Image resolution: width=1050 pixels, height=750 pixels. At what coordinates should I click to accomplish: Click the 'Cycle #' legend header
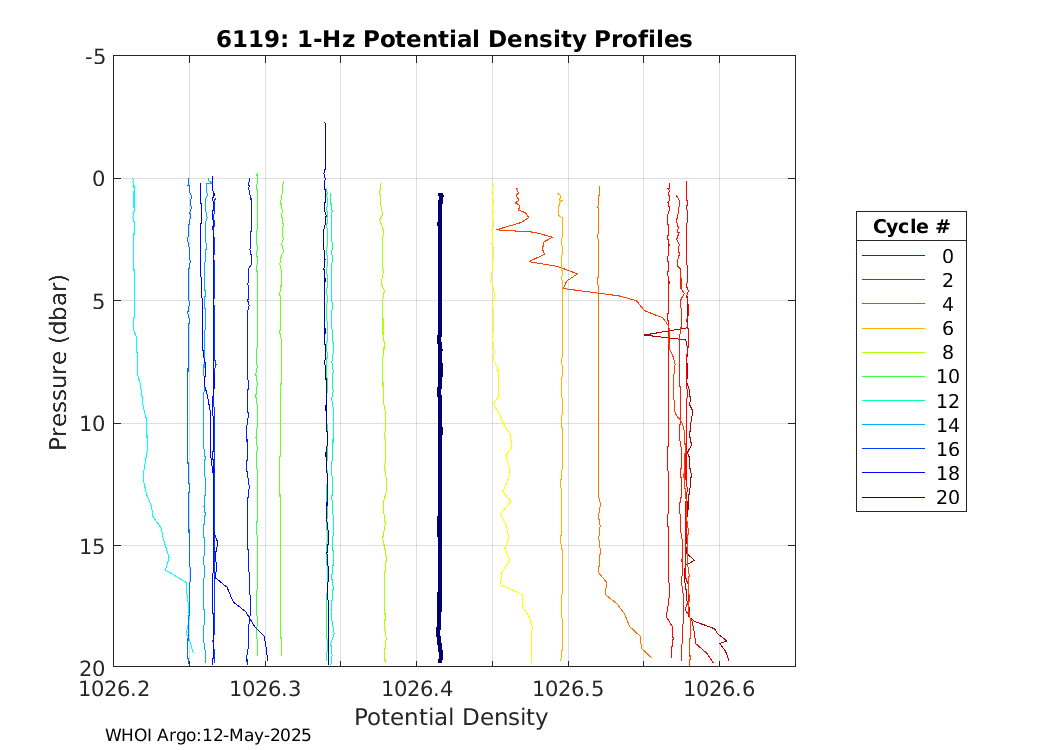pyautogui.click(x=911, y=226)
